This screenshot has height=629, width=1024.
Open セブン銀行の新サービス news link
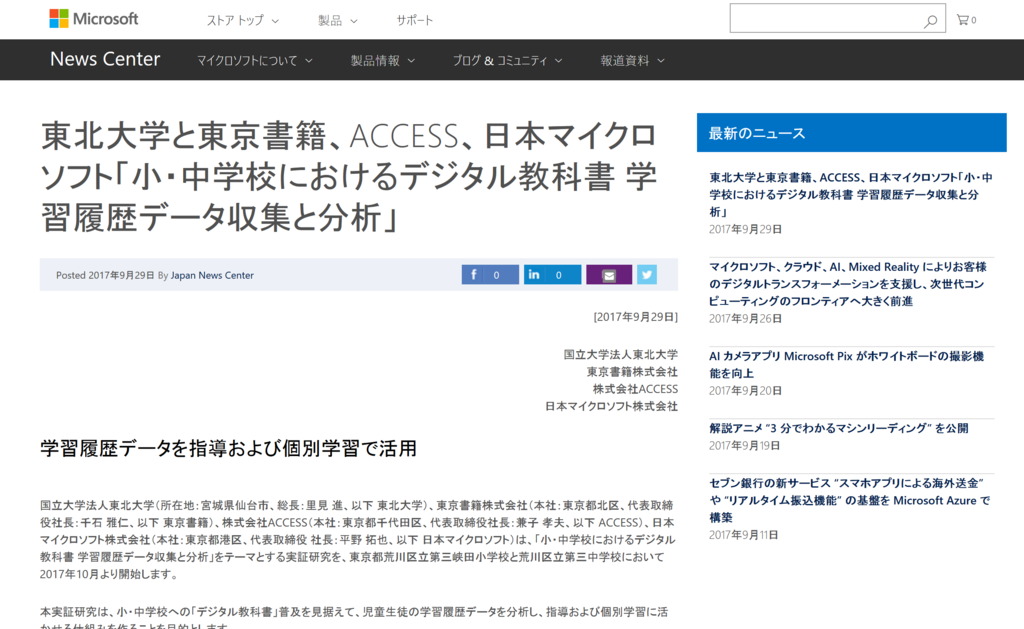(x=850, y=500)
